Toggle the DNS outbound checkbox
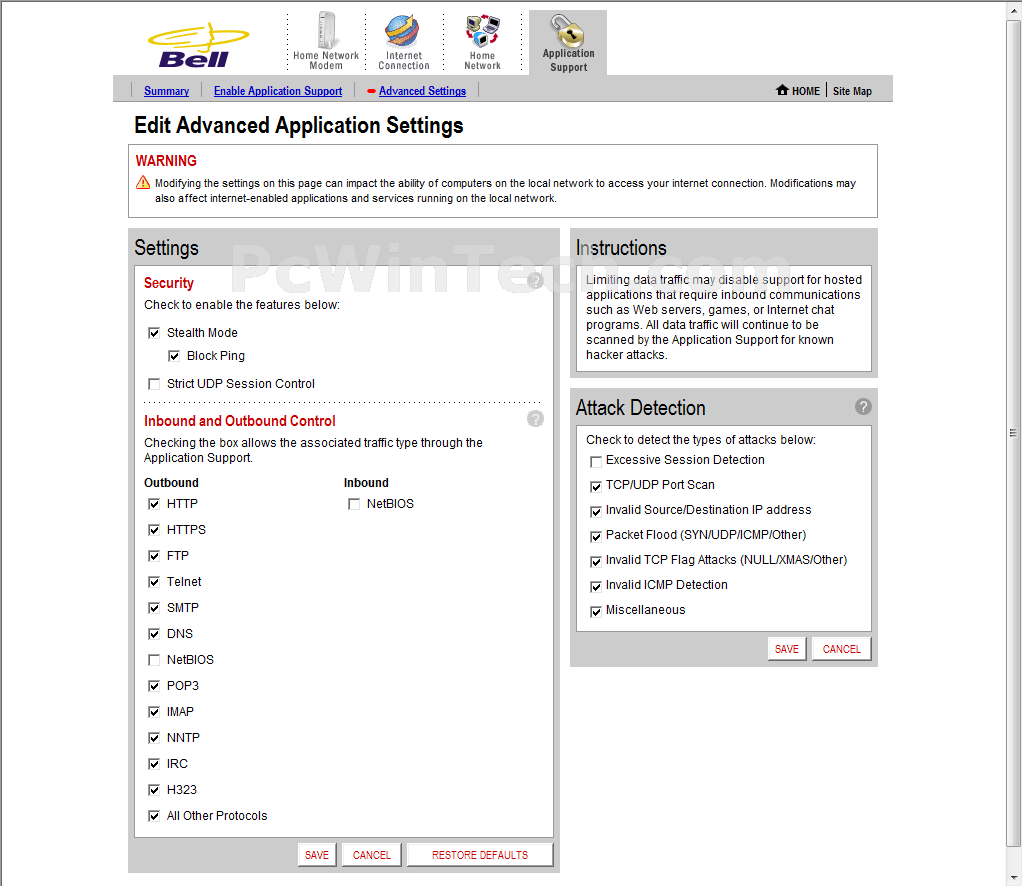This screenshot has height=886, width=1022. [x=154, y=634]
